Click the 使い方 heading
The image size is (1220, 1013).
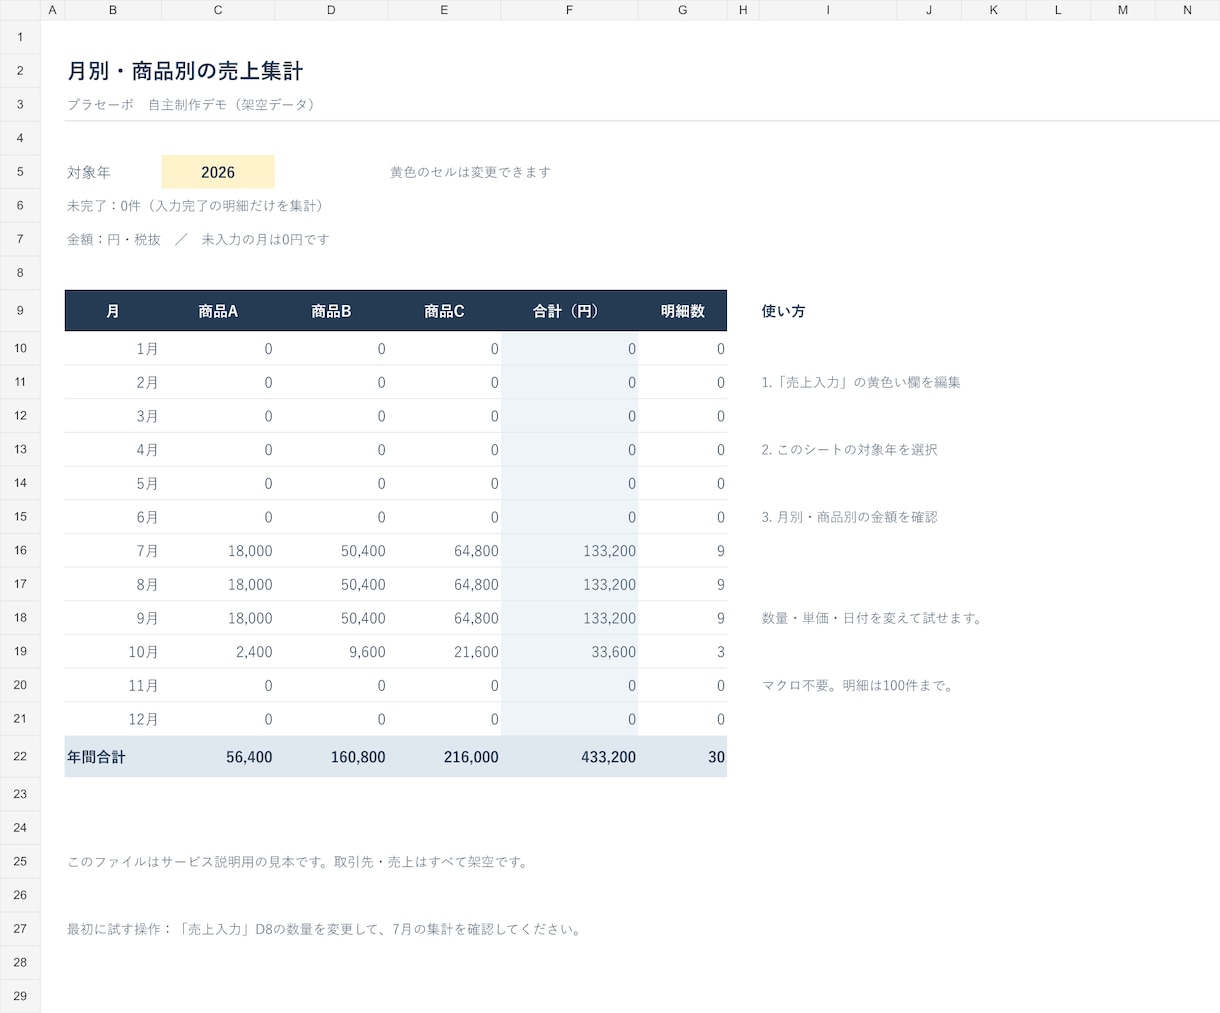click(783, 311)
